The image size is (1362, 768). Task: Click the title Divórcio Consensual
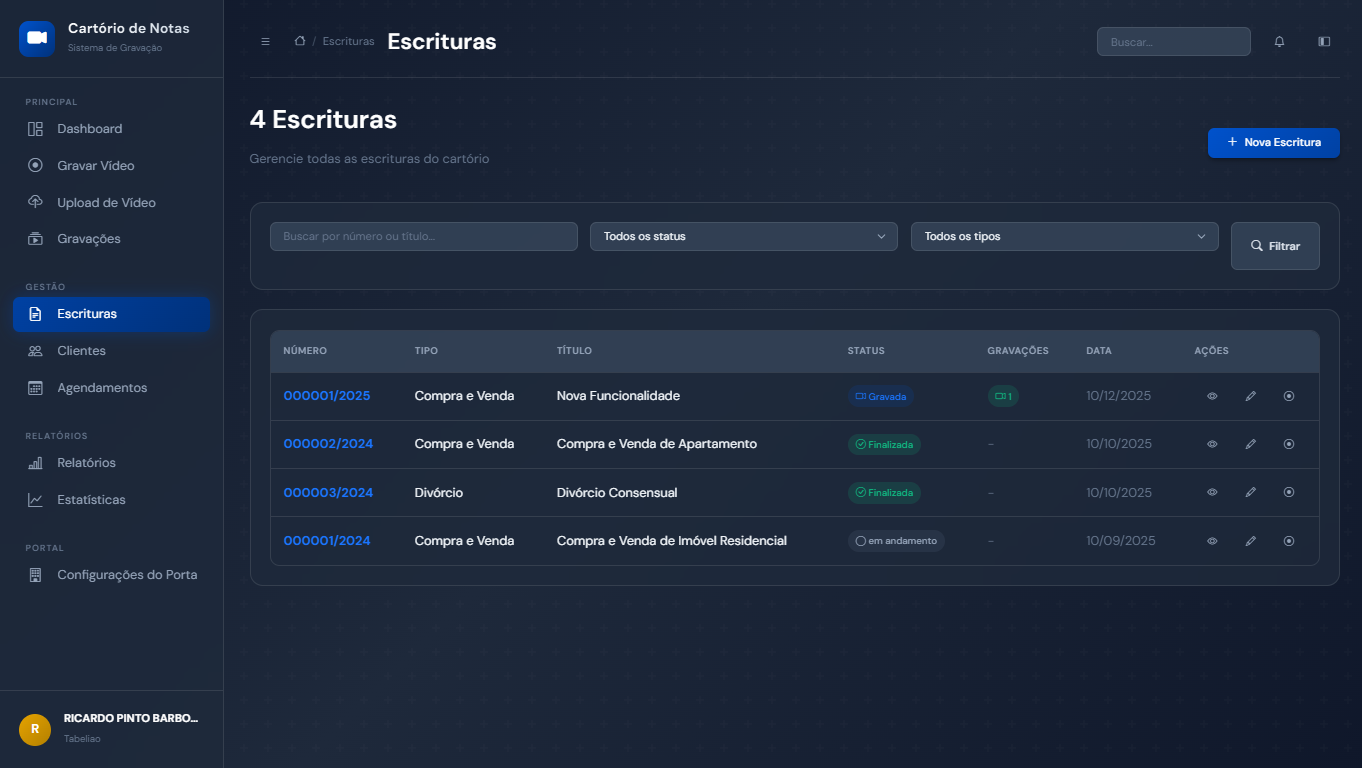pyautogui.click(x=617, y=492)
